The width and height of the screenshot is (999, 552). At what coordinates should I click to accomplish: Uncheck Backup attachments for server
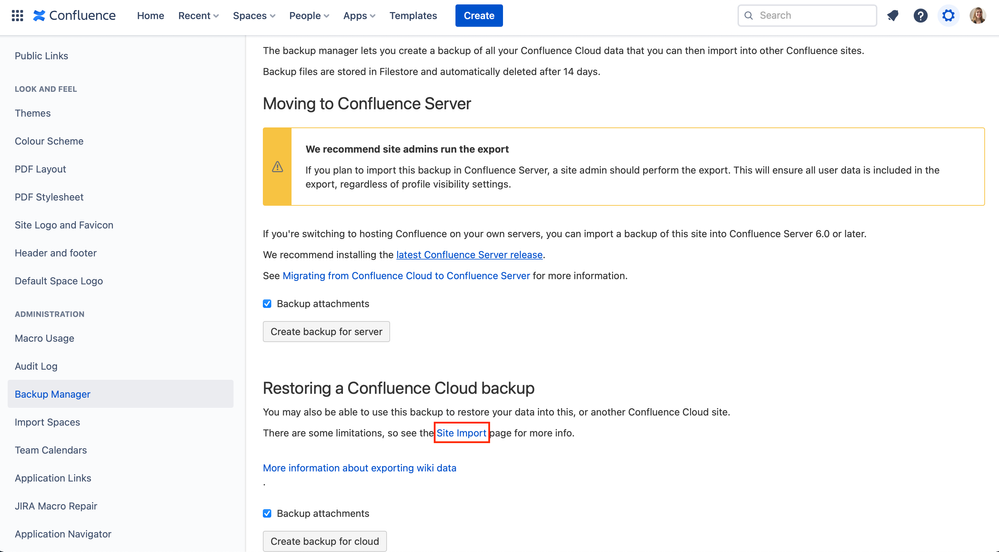(267, 304)
